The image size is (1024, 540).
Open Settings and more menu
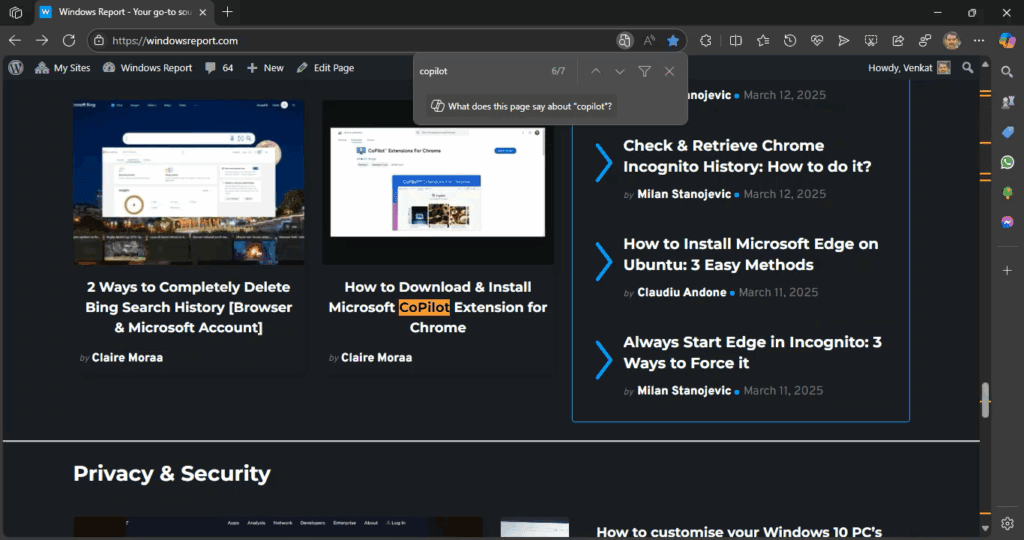[x=978, y=40]
